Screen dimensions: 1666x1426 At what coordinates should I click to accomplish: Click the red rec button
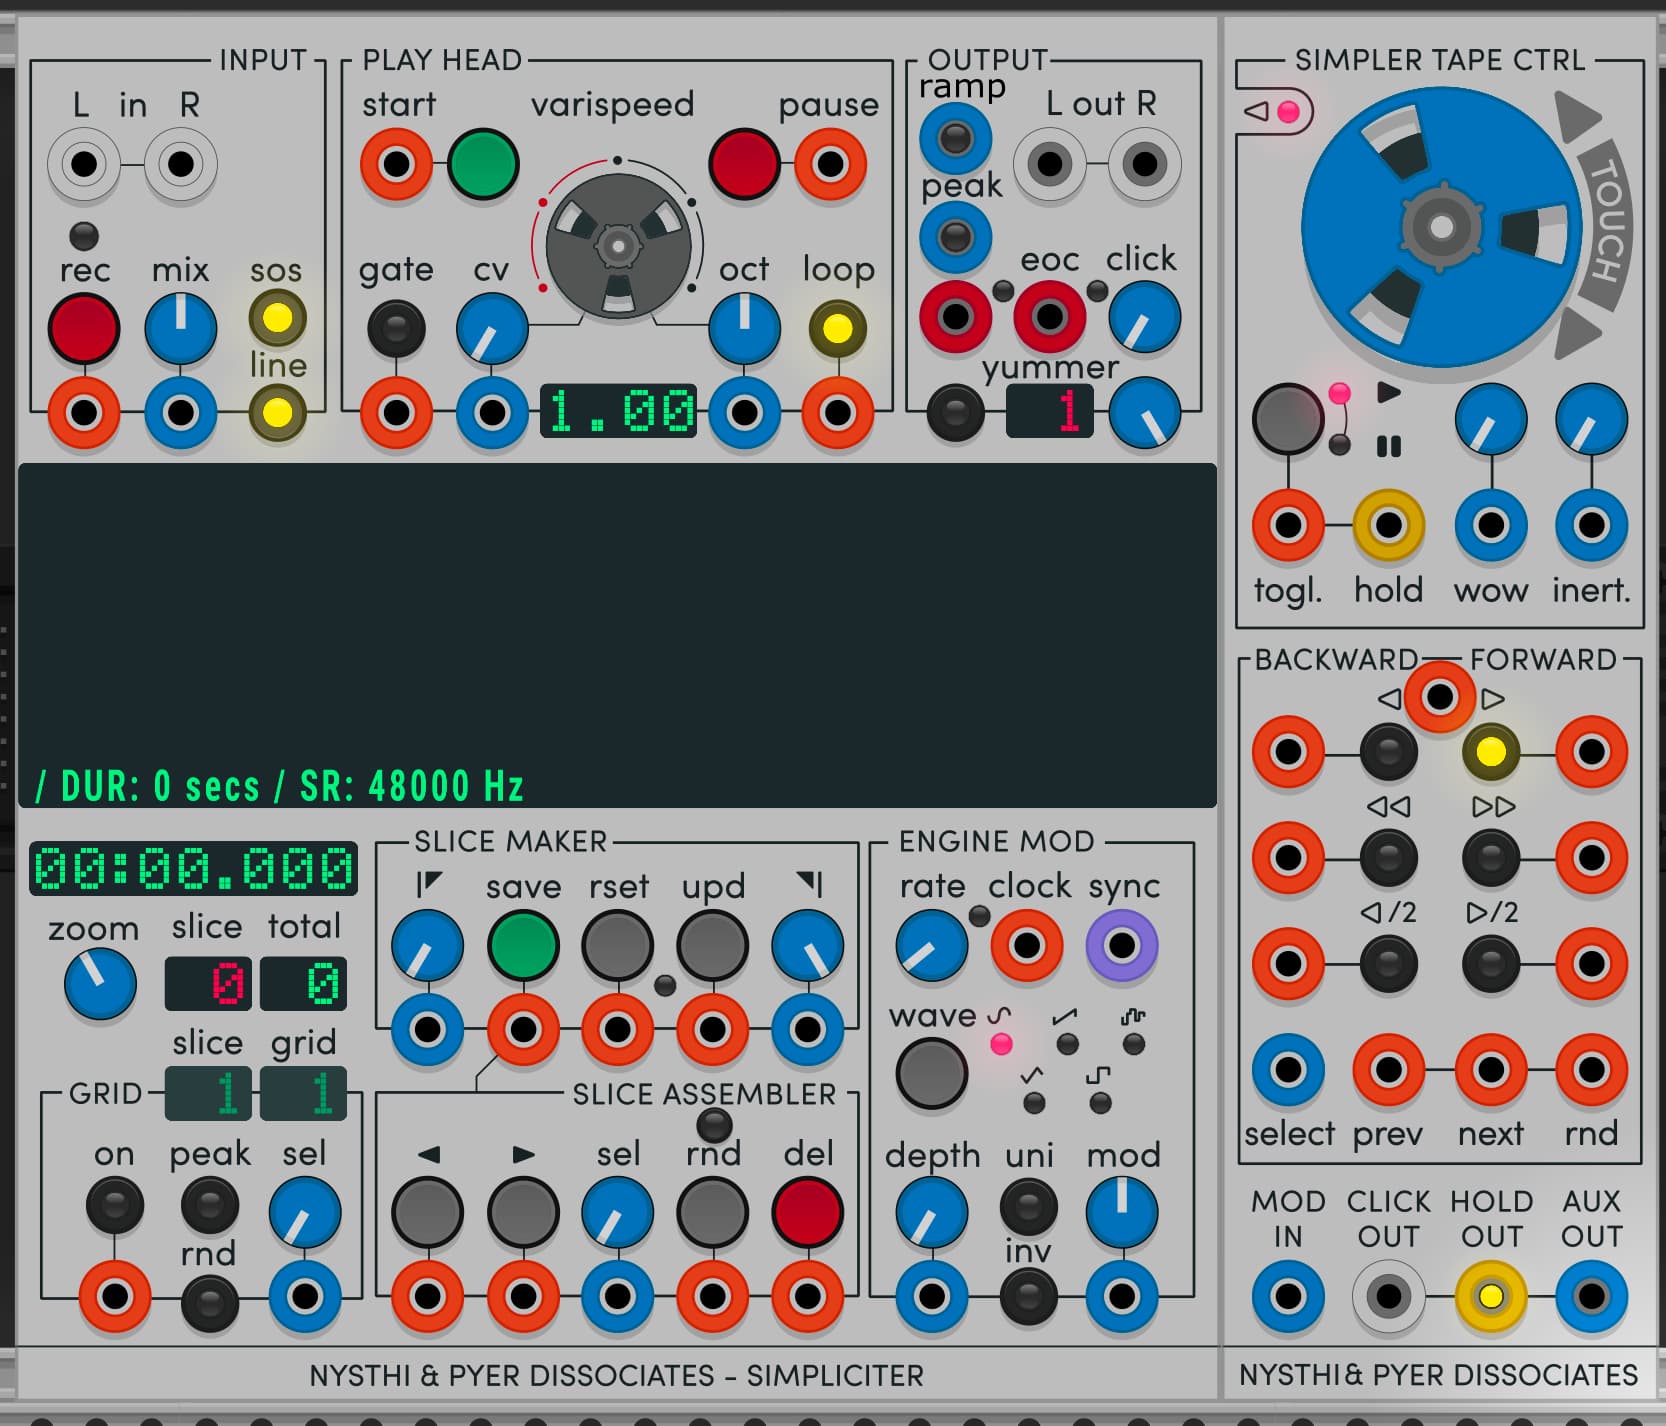tap(84, 329)
